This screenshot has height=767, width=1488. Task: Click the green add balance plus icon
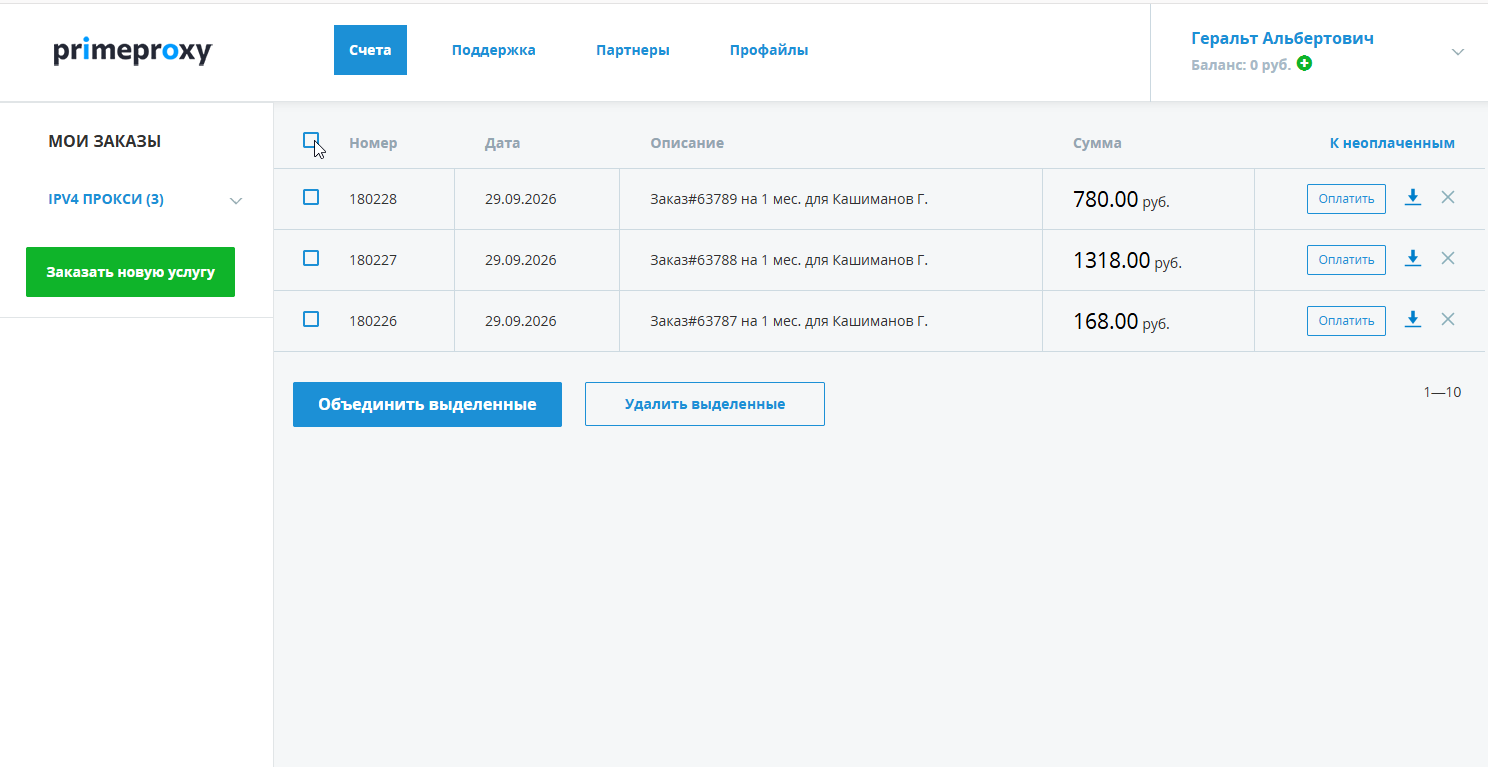1304,64
